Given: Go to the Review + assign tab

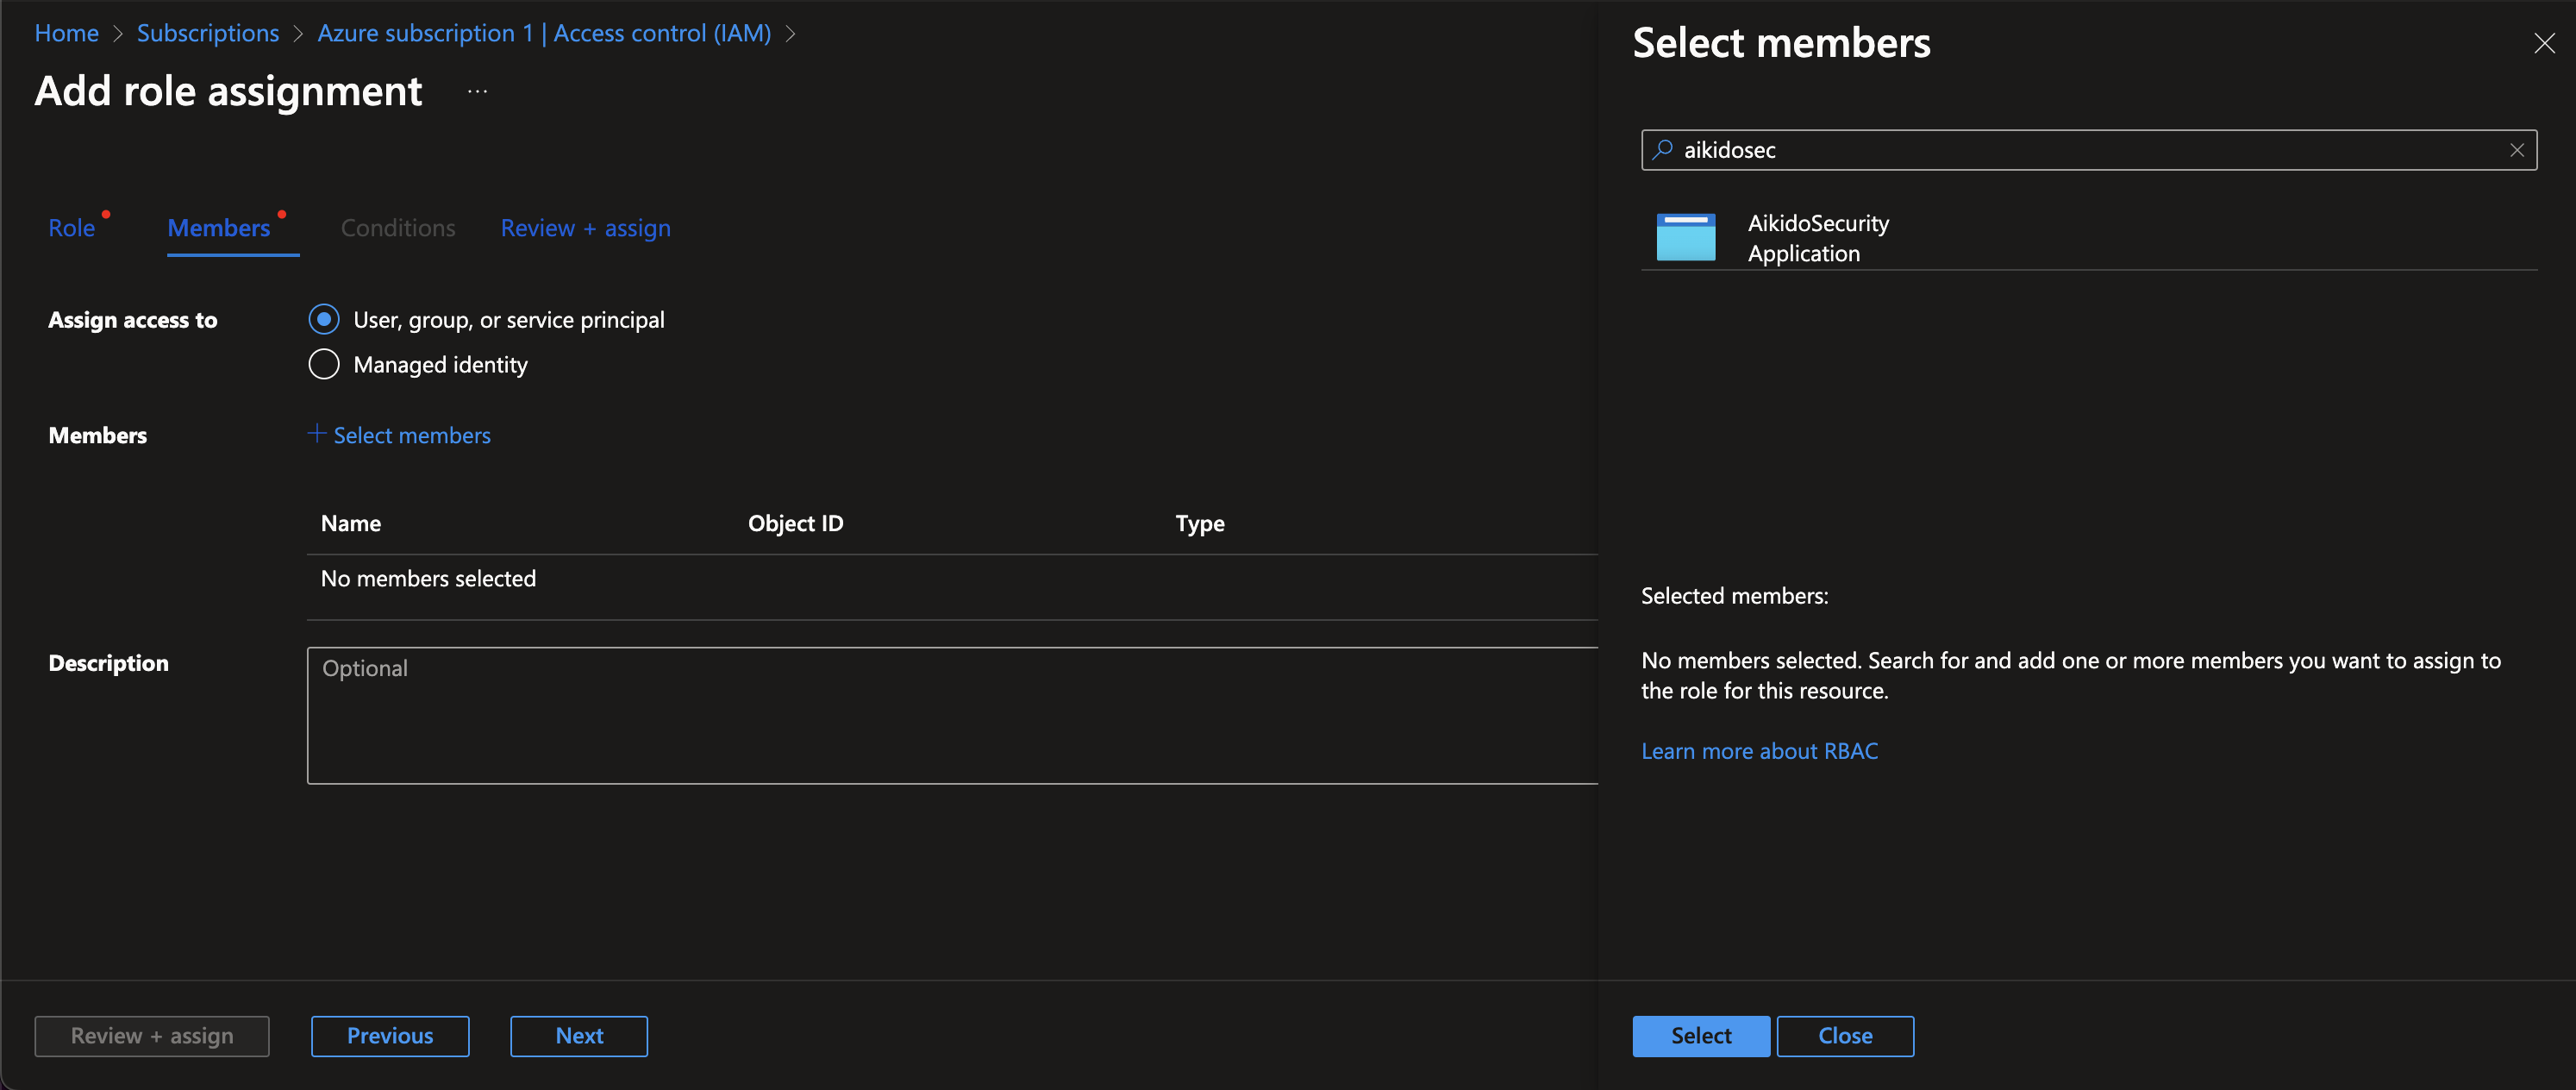Looking at the screenshot, I should 586,228.
